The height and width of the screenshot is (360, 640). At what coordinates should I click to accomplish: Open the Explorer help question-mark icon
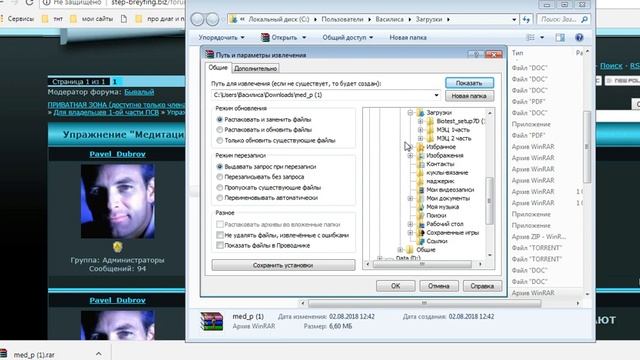[579, 38]
